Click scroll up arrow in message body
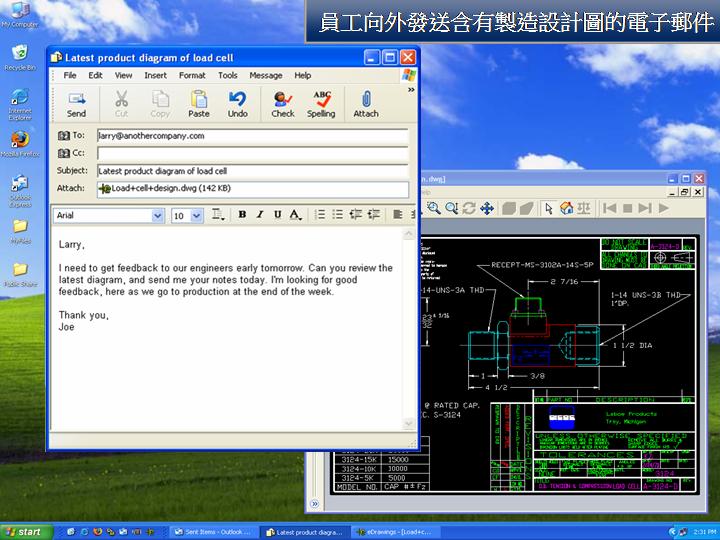The image size is (720, 540). click(x=409, y=234)
